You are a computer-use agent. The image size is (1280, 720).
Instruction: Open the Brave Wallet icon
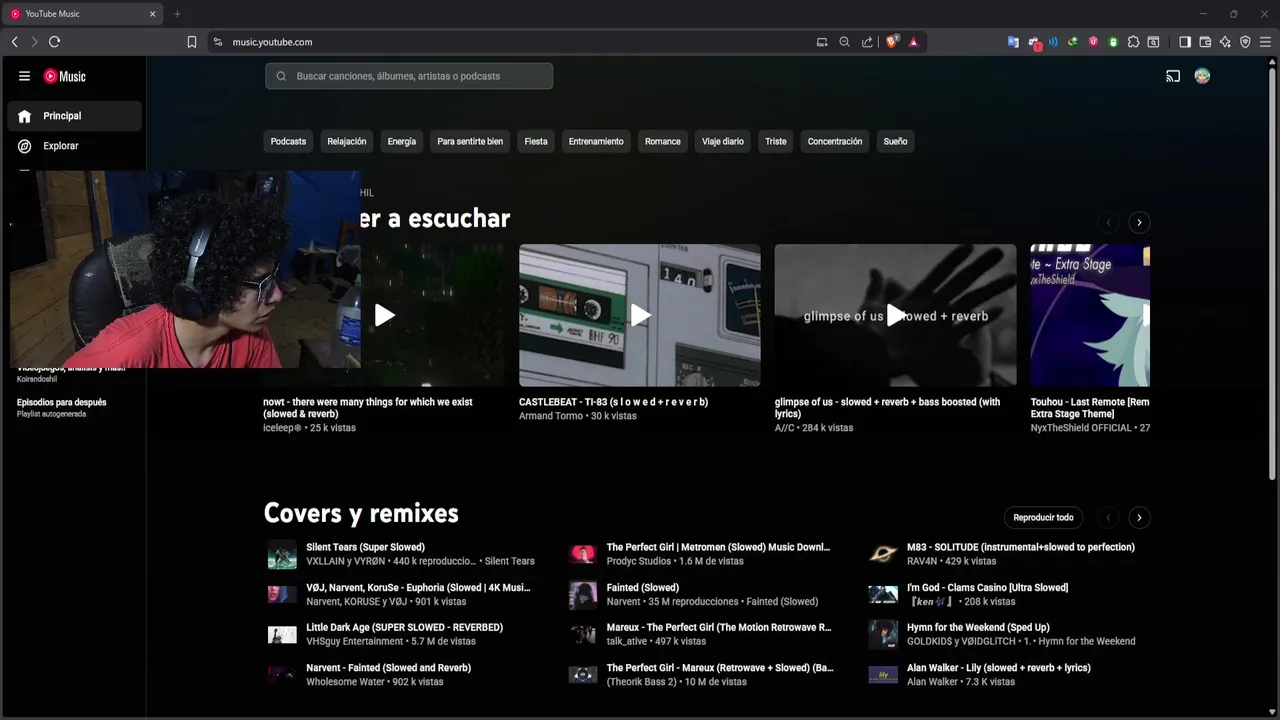click(x=1205, y=42)
